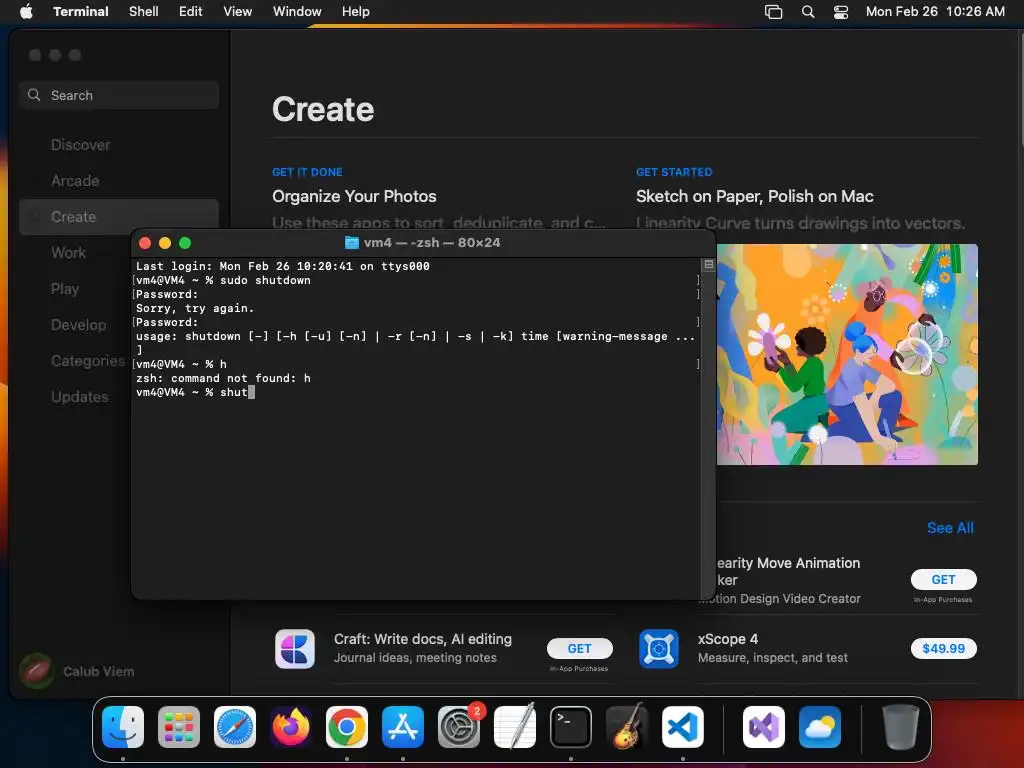
Task: Click the menu bar date and time
Action: tap(935, 12)
